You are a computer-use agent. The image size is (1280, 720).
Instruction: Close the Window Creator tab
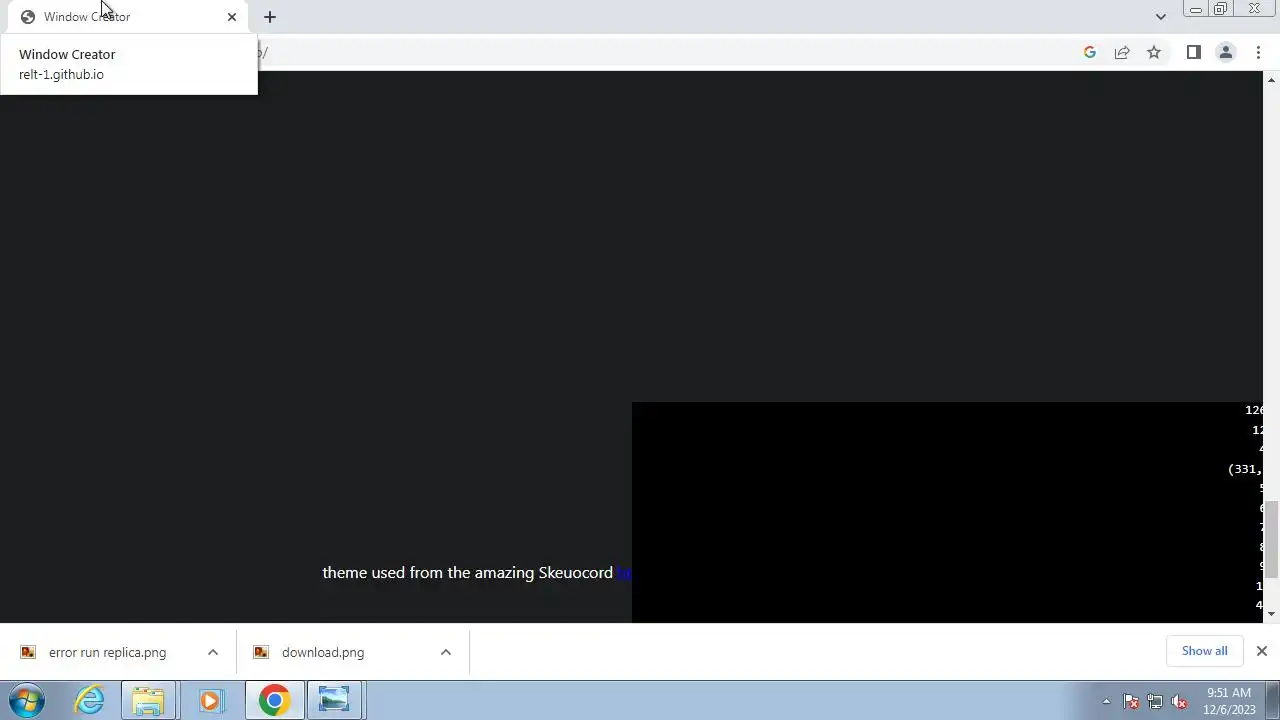(x=232, y=17)
